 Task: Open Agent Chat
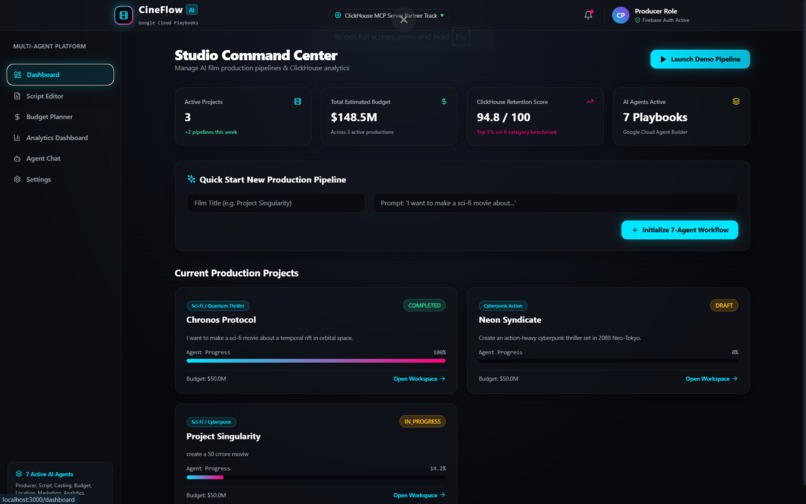point(60,158)
